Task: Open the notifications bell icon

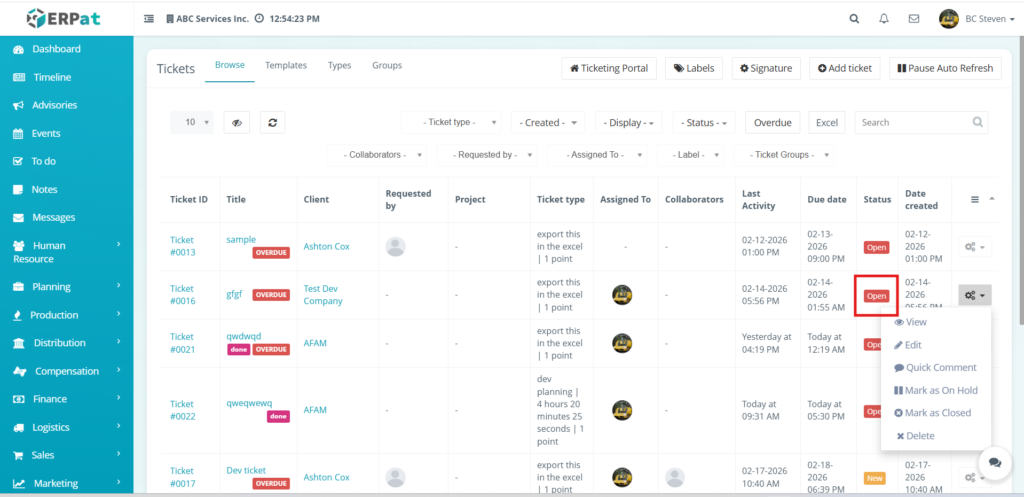Action: point(884,18)
